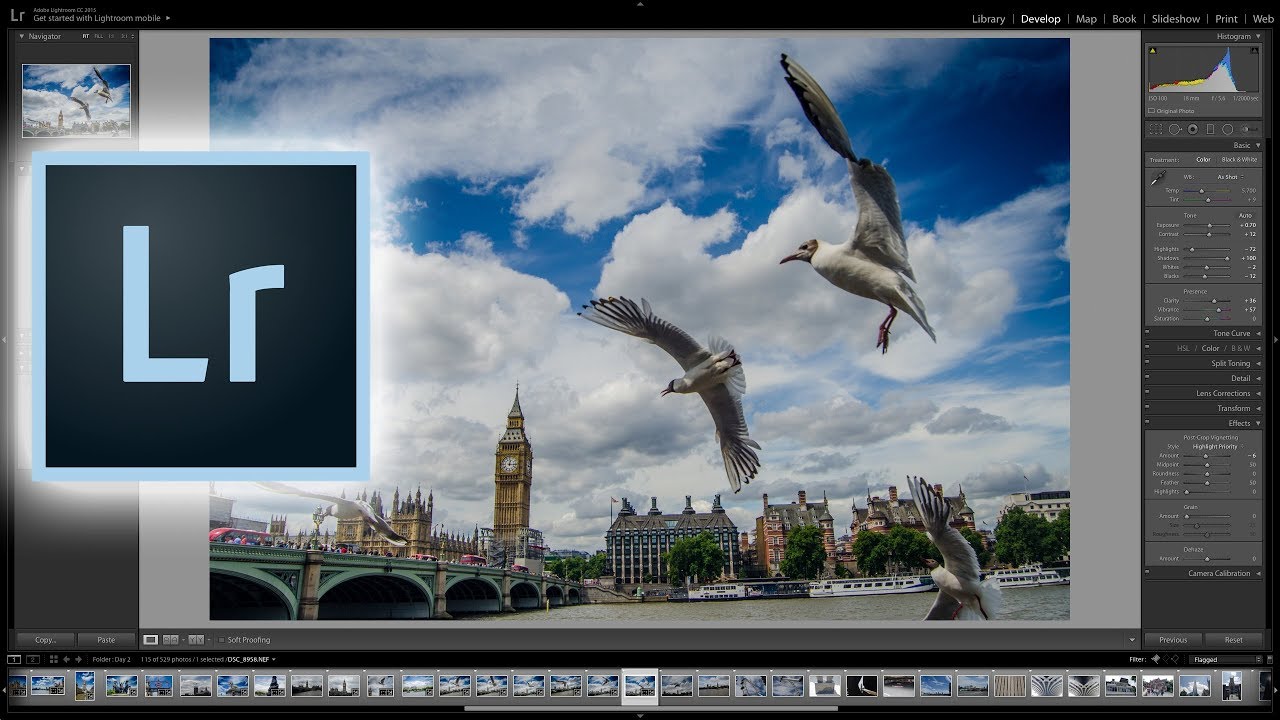Select the Adjustment Brush tool

tap(1250, 129)
